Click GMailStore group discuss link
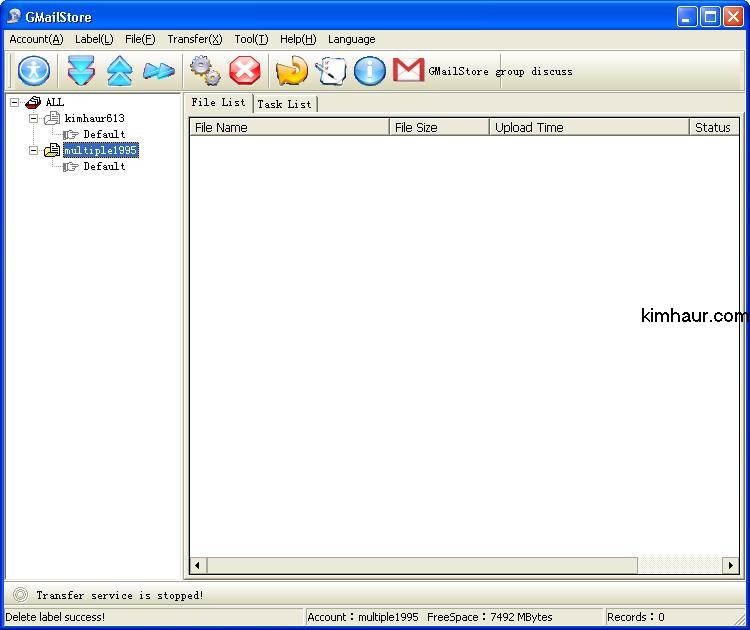The width and height of the screenshot is (750, 630). click(500, 72)
